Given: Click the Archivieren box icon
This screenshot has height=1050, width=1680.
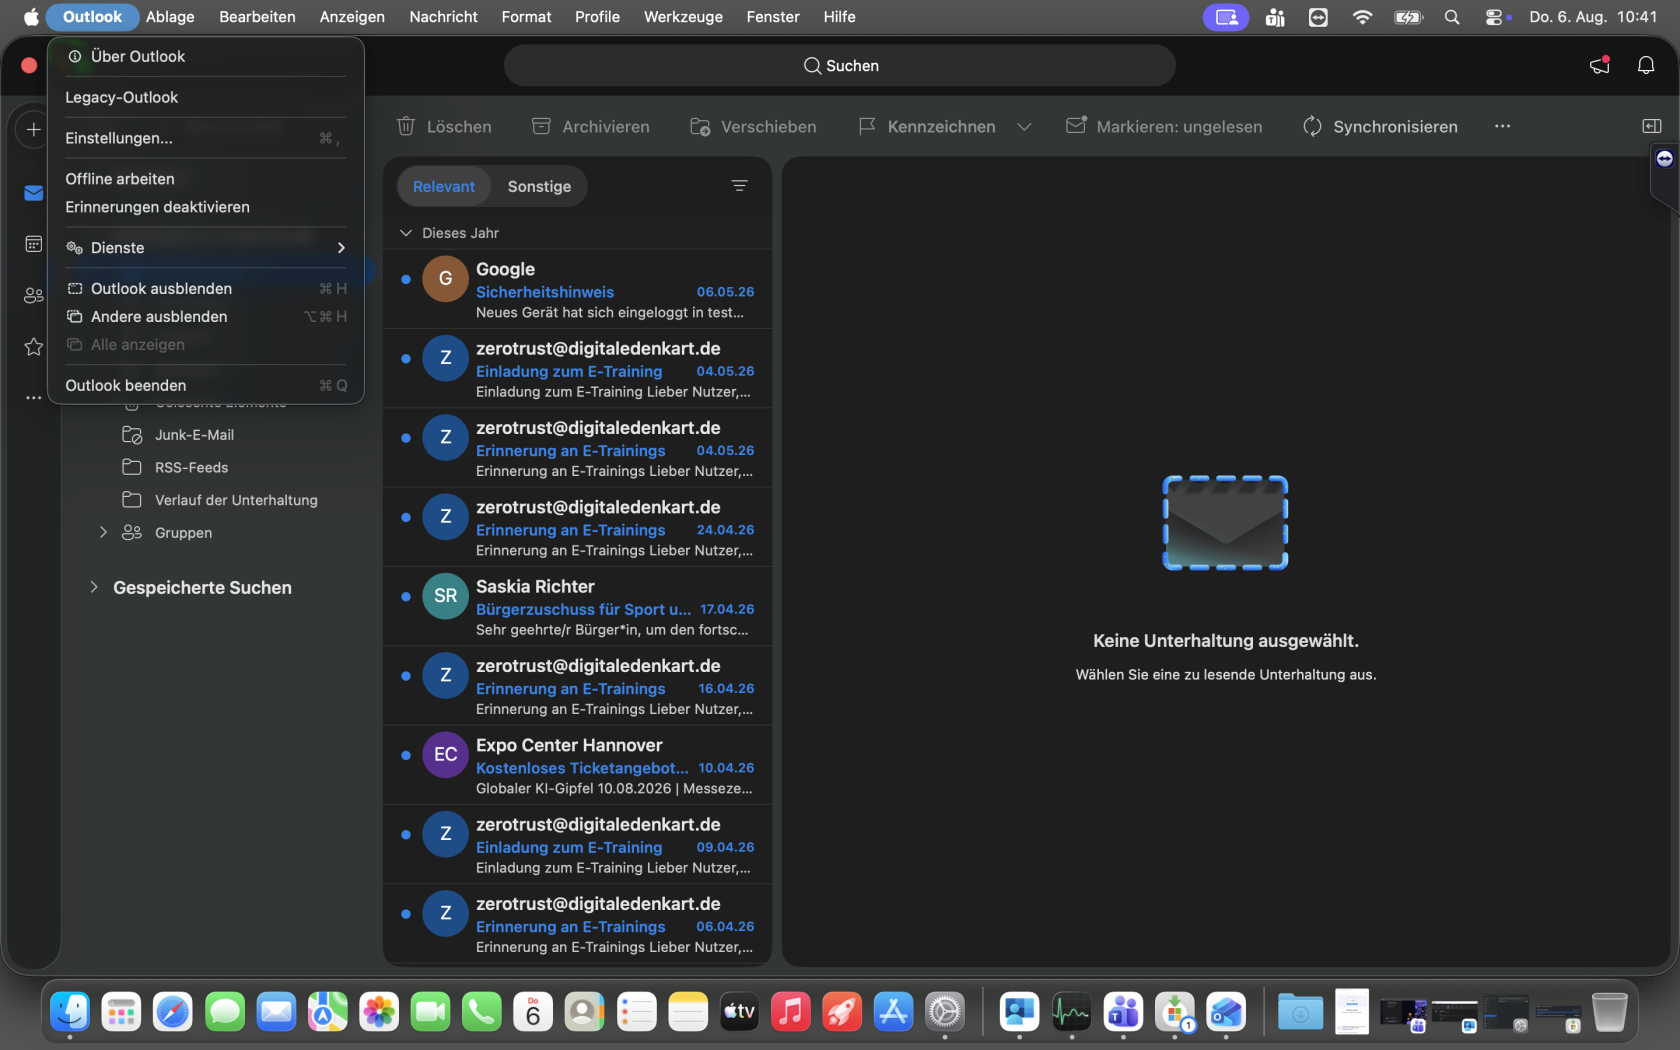Looking at the screenshot, I should point(541,126).
